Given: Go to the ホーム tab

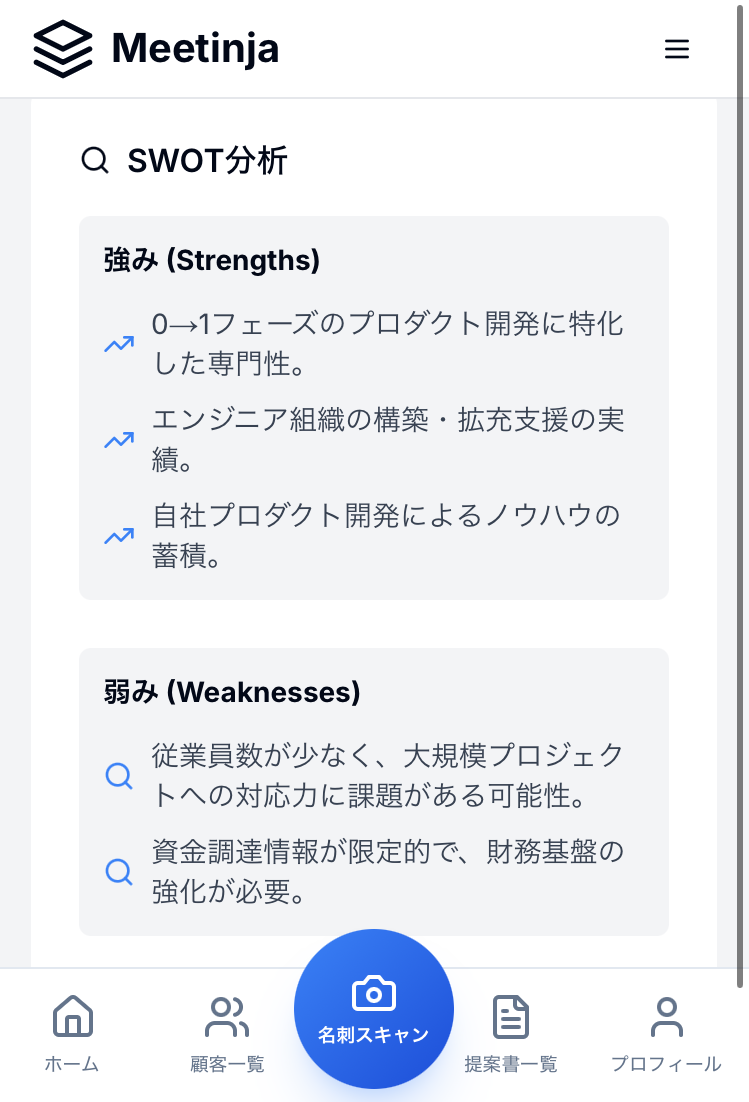Looking at the screenshot, I should click(x=72, y=1034).
